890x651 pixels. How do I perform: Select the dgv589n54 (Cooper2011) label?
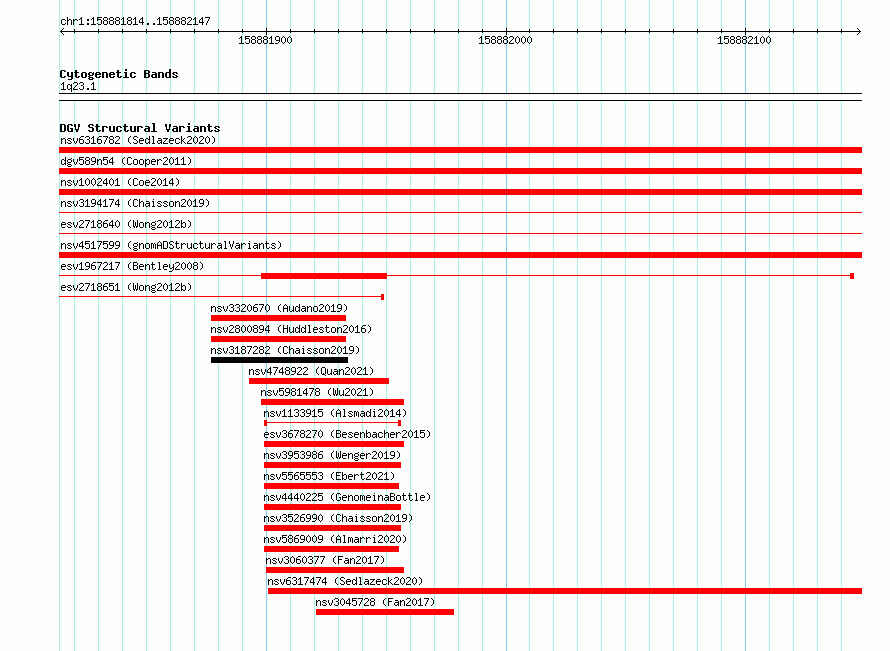[126, 161]
